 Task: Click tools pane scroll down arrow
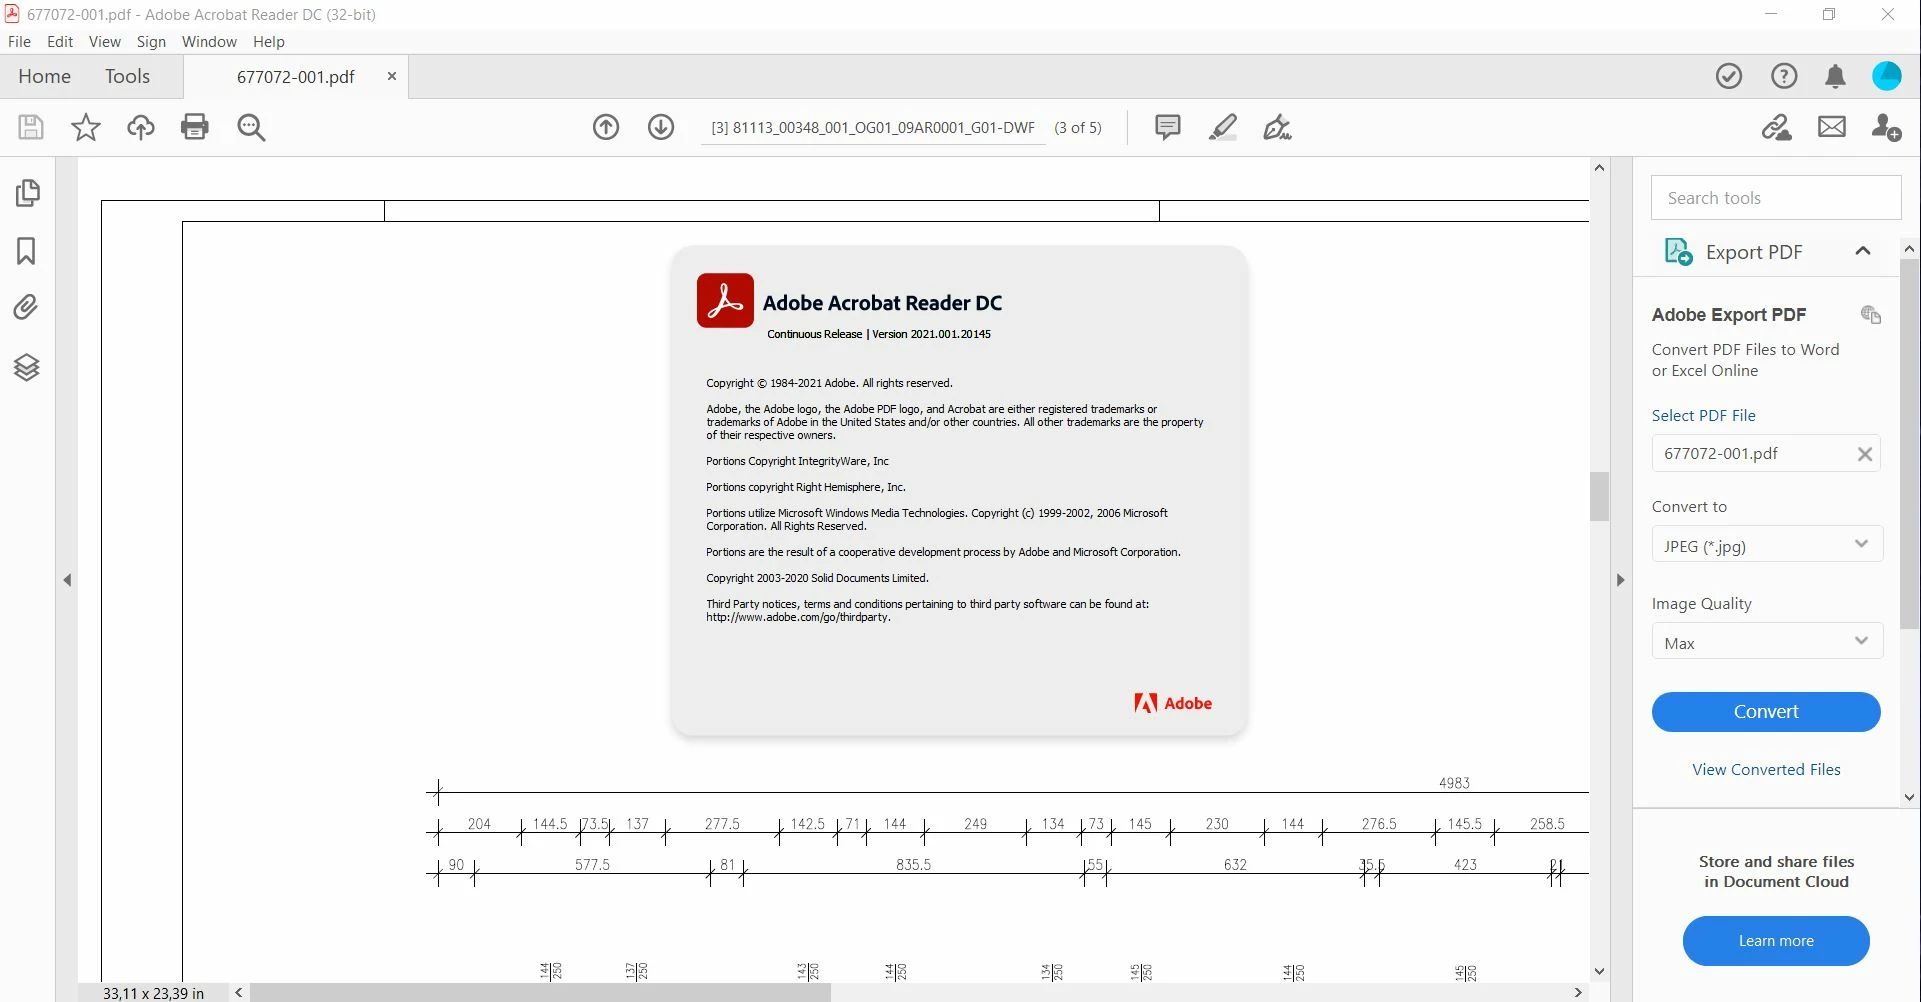click(x=1909, y=797)
